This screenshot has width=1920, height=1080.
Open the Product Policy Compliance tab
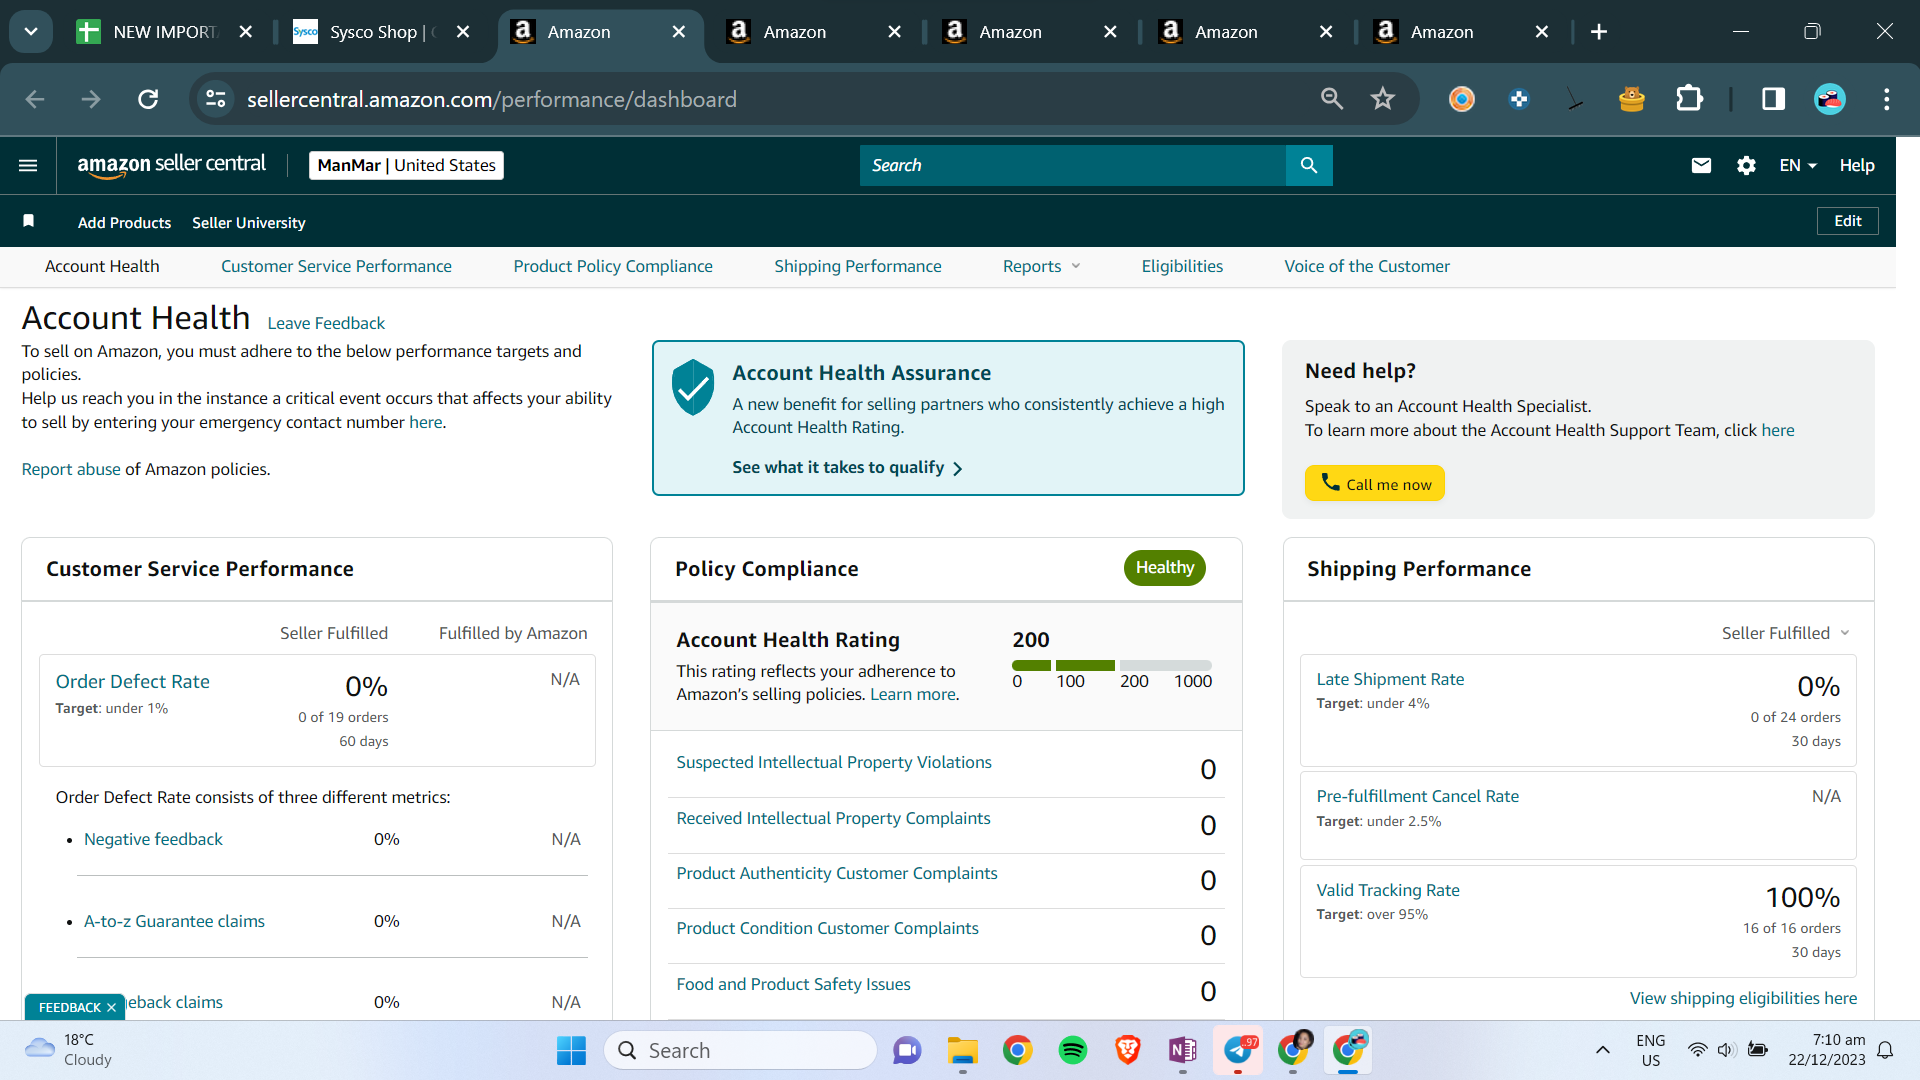(x=613, y=266)
